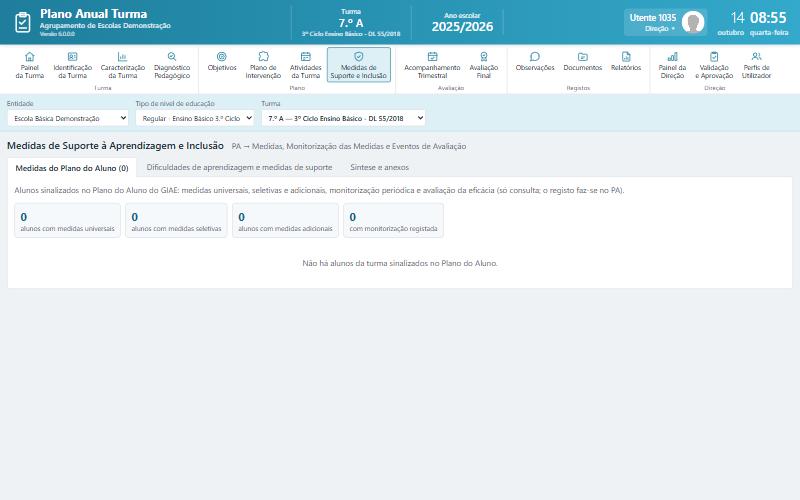Open Utente 1035 user profile menu
800x500 pixels.
[665, 22]
